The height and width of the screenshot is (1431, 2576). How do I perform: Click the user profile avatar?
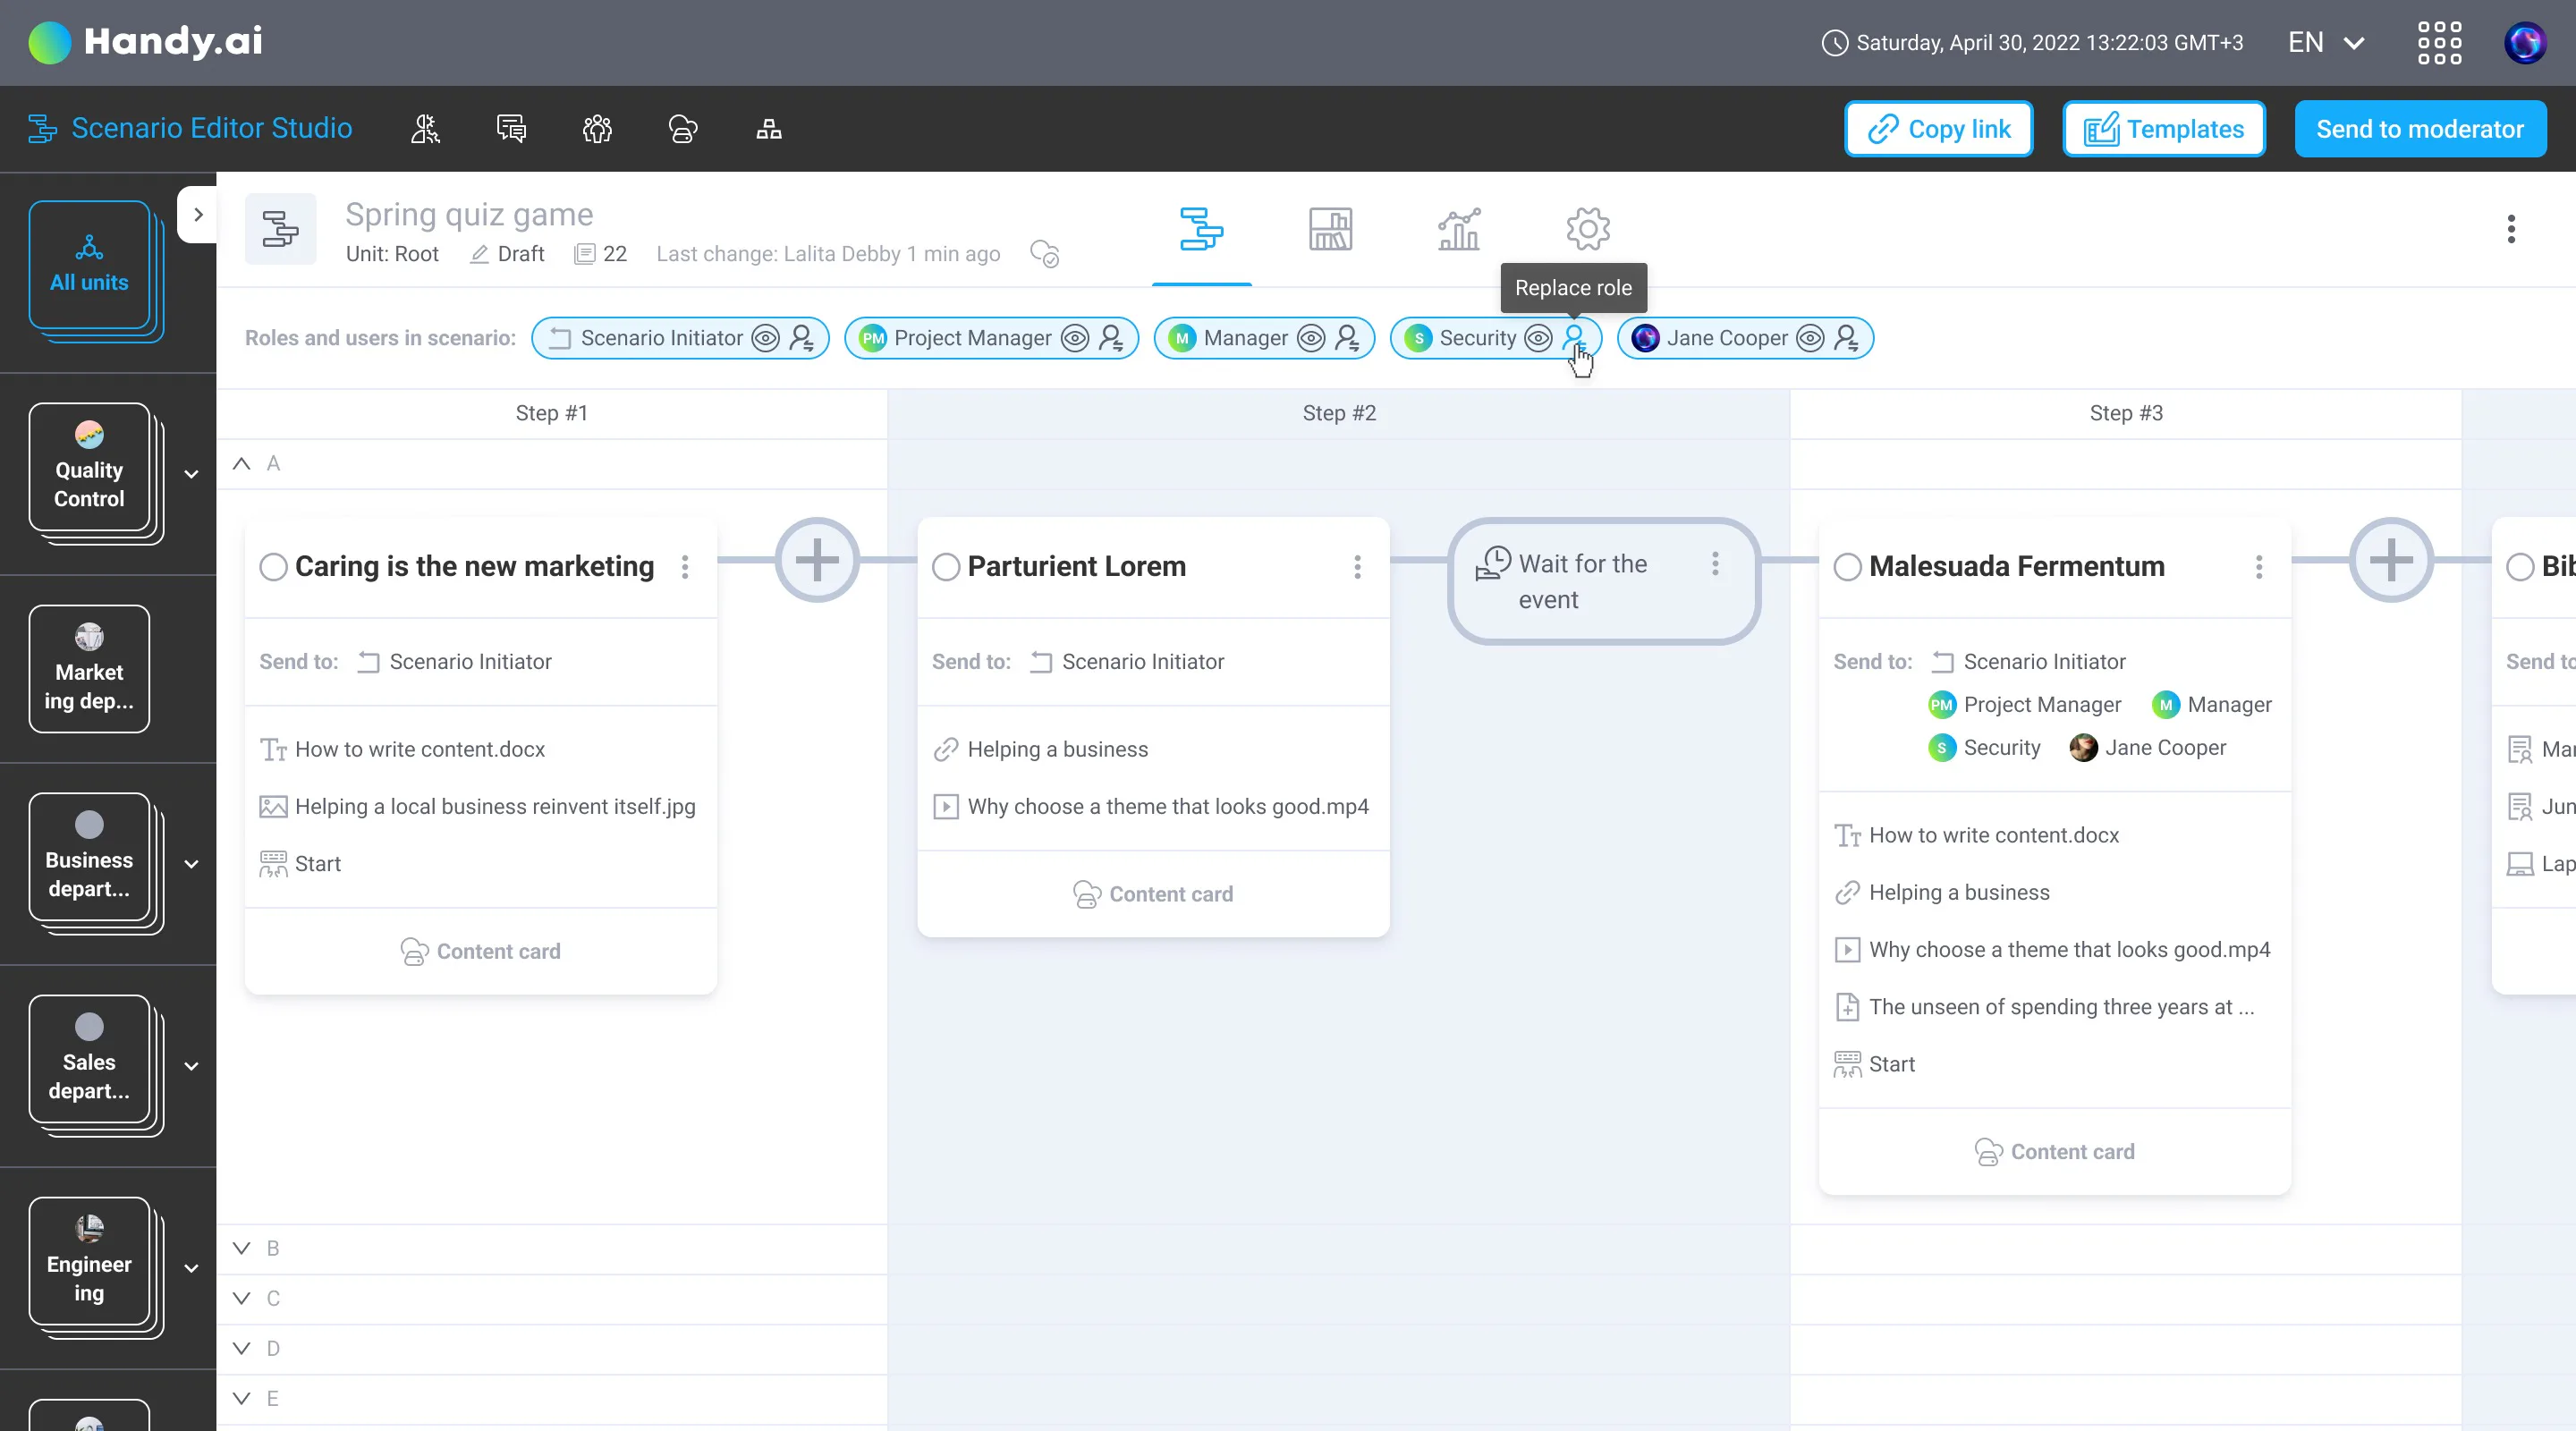[2524, 43]
